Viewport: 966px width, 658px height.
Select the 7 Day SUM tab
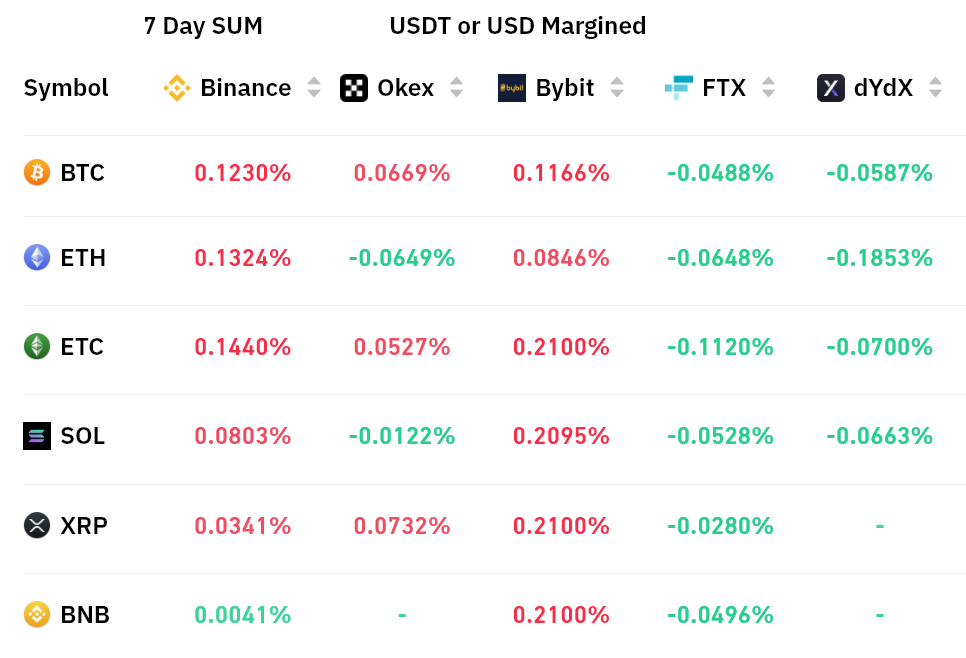click(x=203, y=26)
